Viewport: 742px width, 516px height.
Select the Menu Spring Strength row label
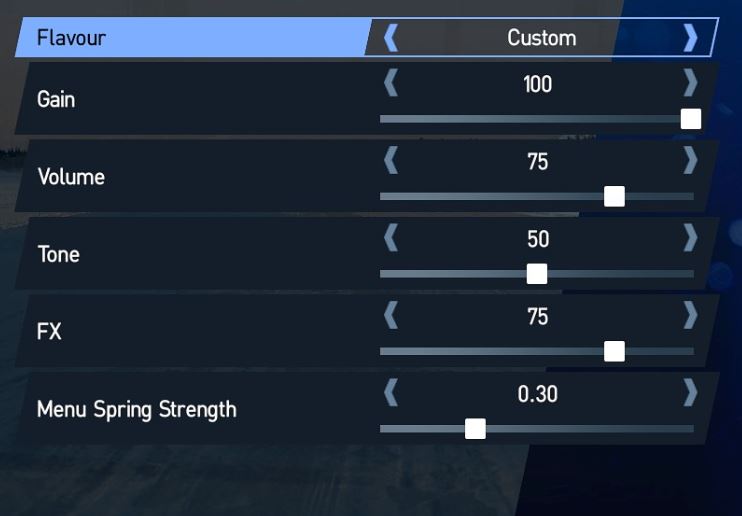[137, 410]
